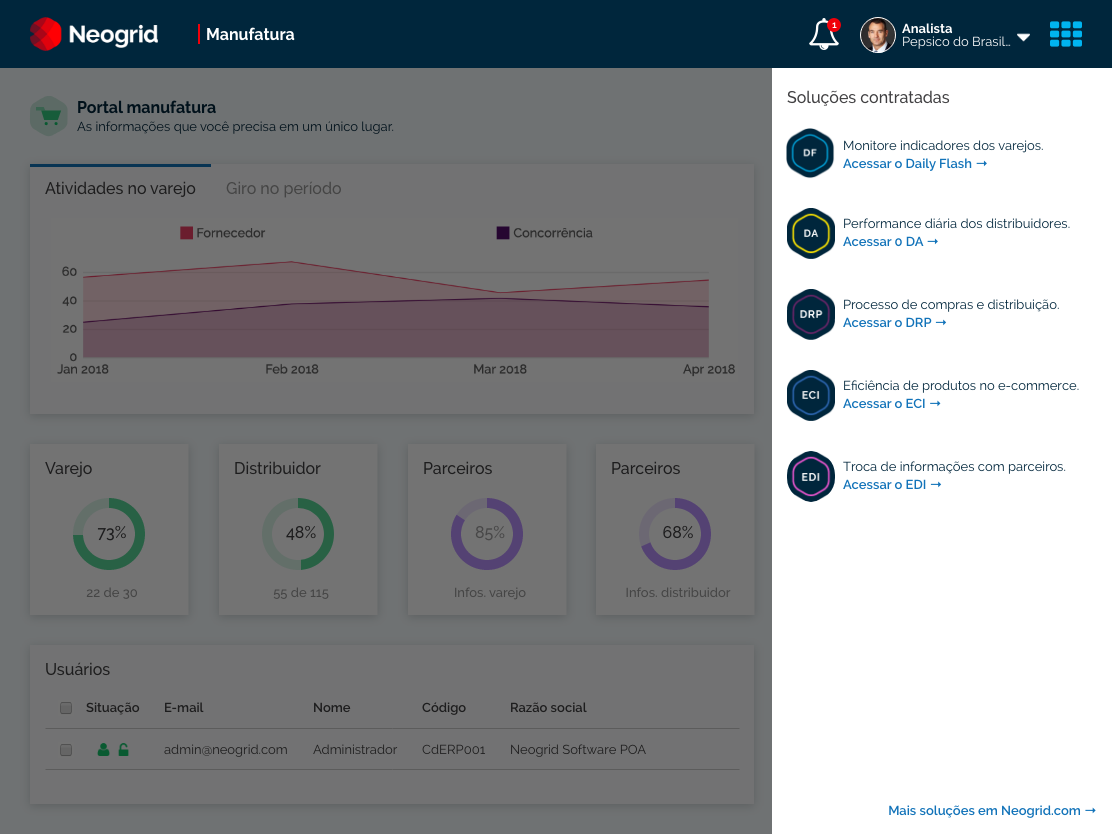Open the Acessar o DRP link
The width and height of the screenshot is (1112, 834).
[894, 323]
